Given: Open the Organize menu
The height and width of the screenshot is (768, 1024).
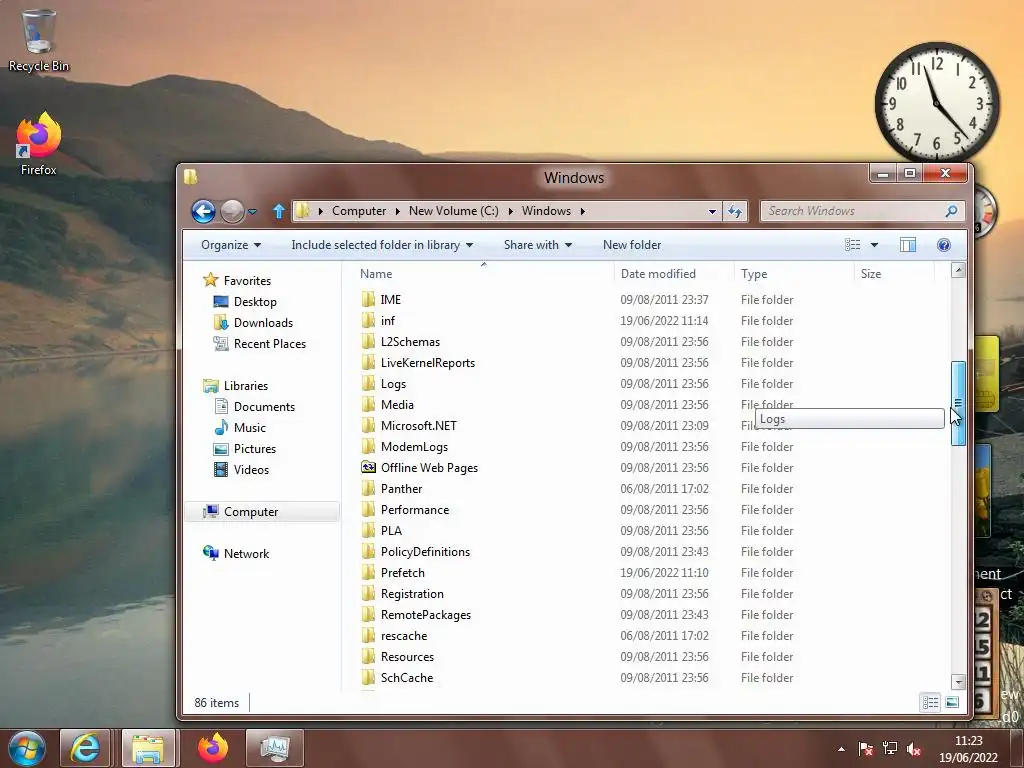Looking at the screenshot, I should click(x=231, y=245).
